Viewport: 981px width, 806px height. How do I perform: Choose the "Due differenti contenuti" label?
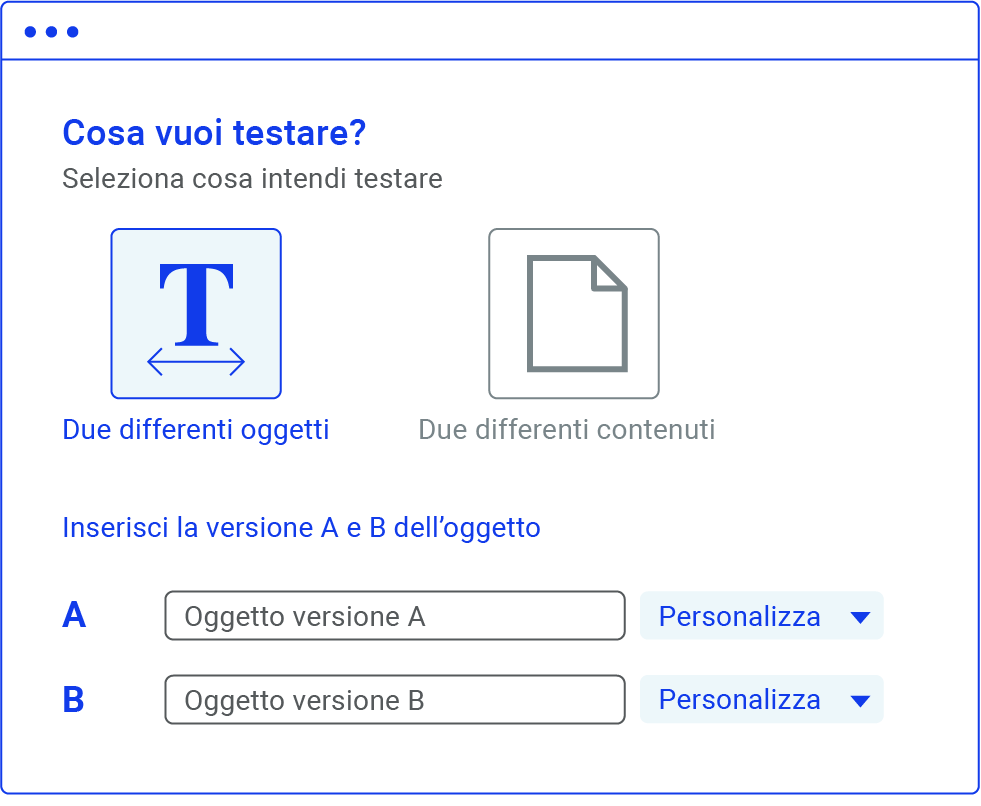(x=566, y=430)
